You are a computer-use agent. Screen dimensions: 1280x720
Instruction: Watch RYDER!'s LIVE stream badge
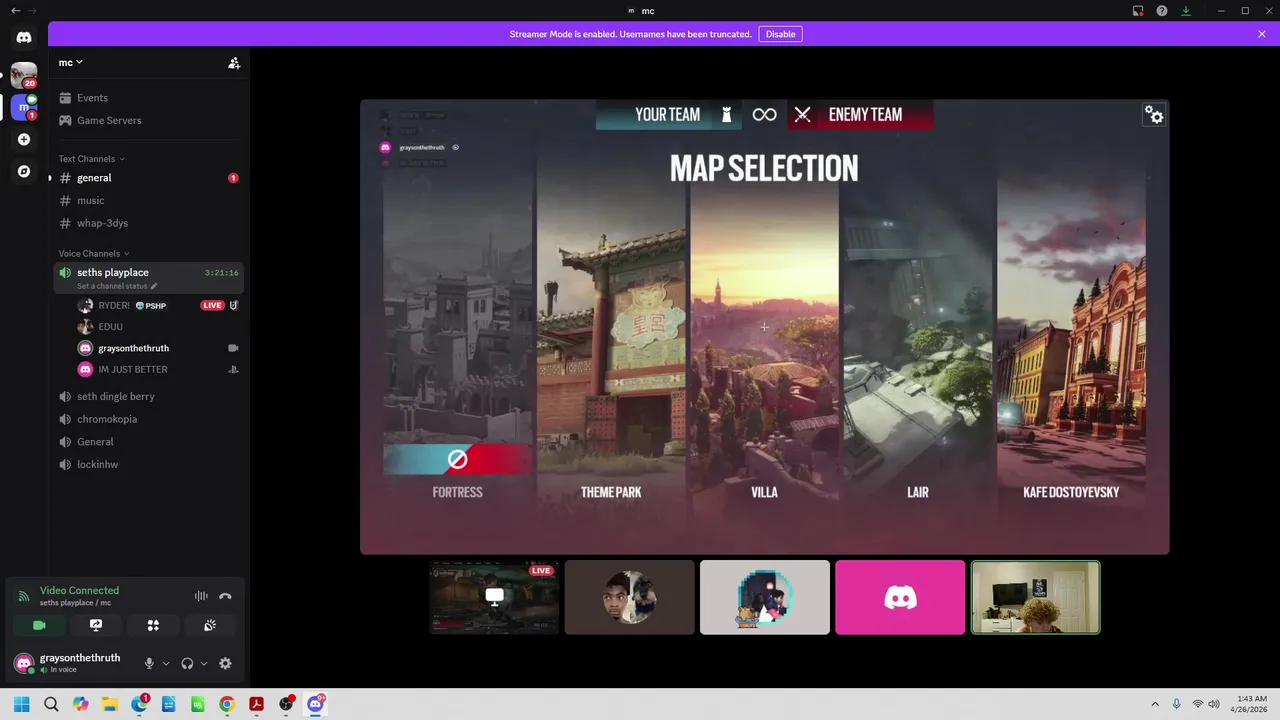pos(212,305)
